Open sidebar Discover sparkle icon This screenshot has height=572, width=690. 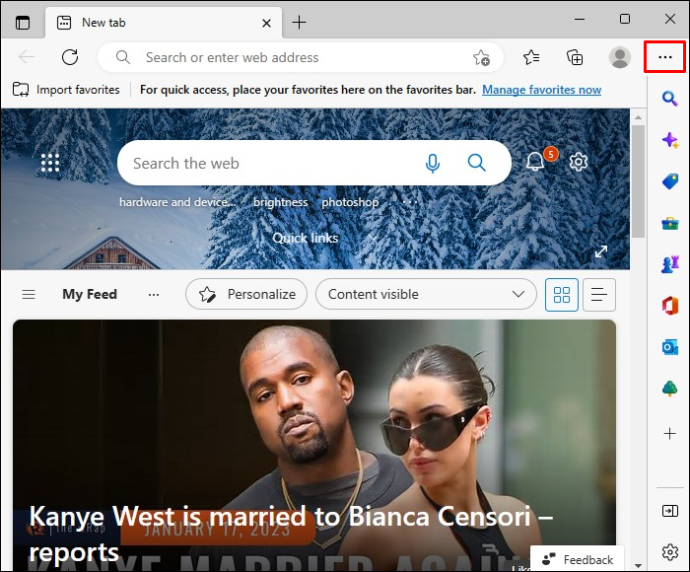coord(670,140)
